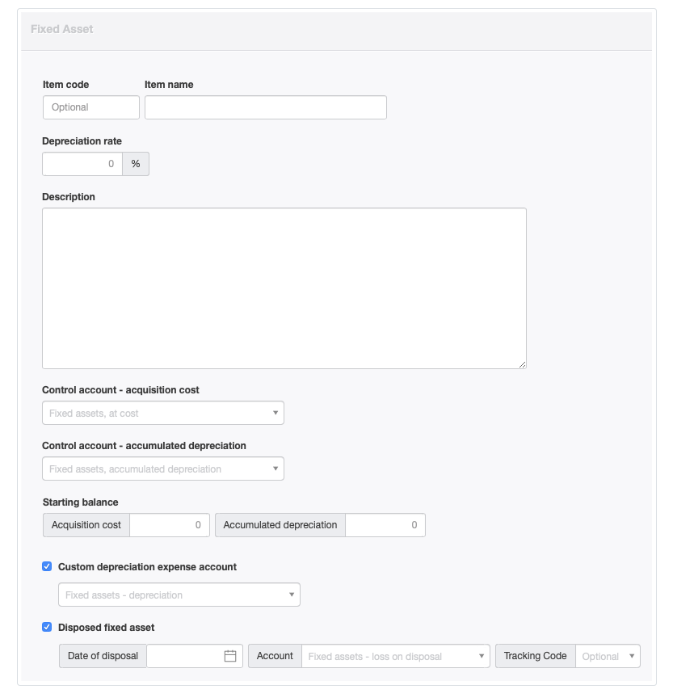Click the Accumulated depreciation starting balance field
The height and width of the screenshot is (698, 674).
pos(385,525)
